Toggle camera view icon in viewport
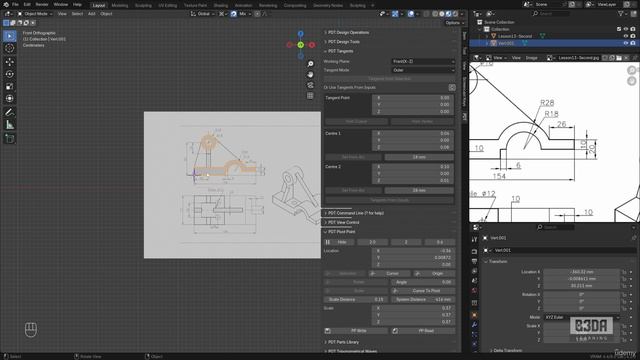The width and height of the screenshot is (640, 360). coord(310,85)
